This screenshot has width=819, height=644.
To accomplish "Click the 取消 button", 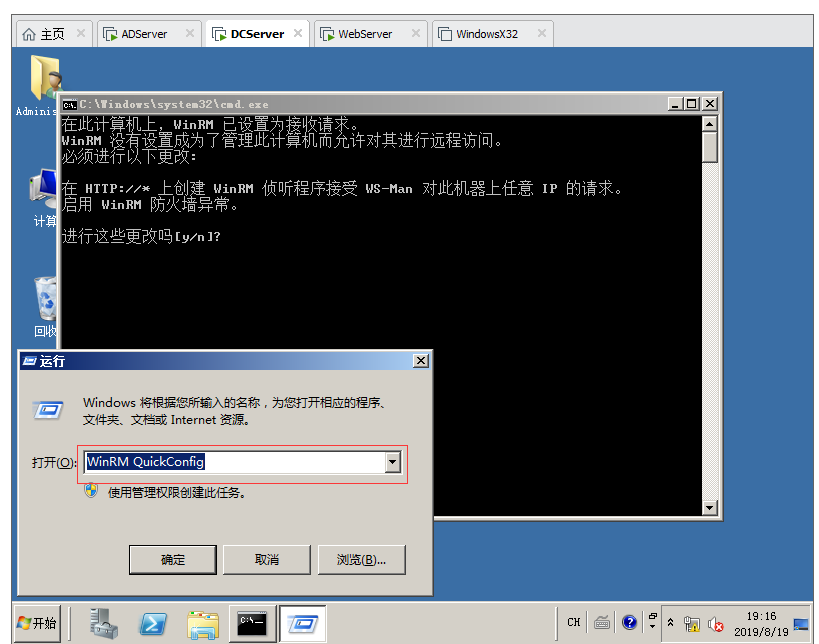I will 266,559.
